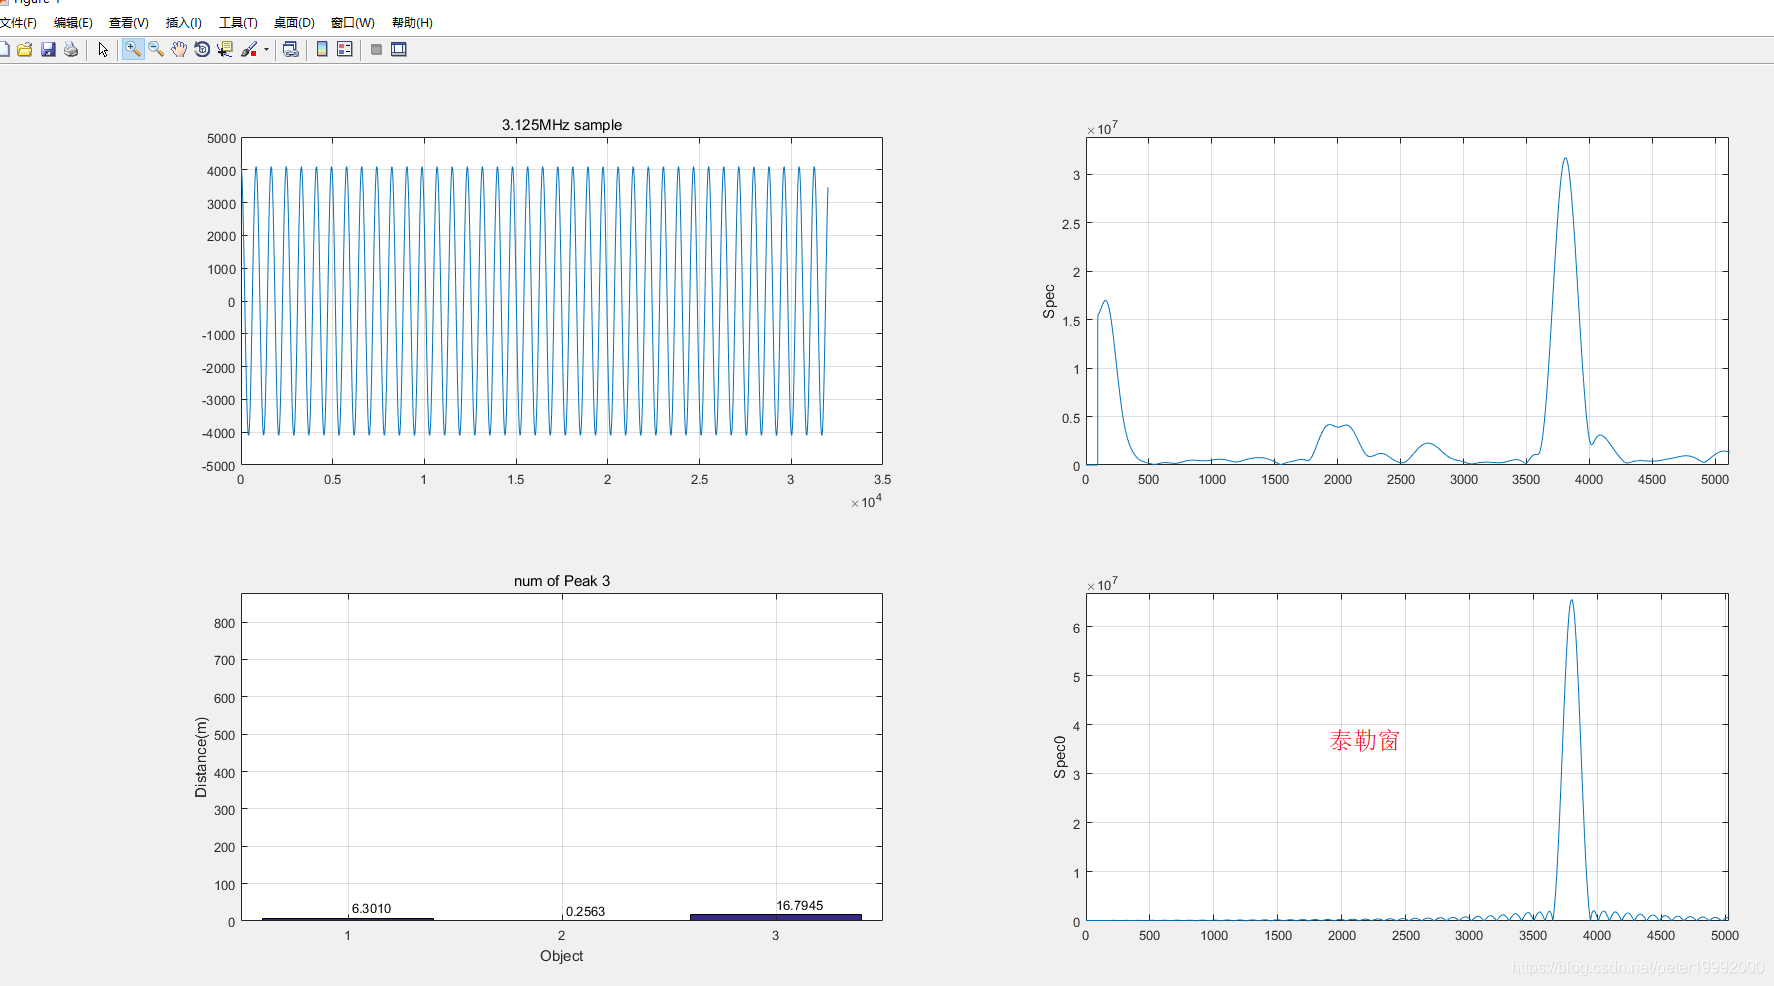Click the link plot icon
The height and width of the screenshot is (986, 1774).
291,49
